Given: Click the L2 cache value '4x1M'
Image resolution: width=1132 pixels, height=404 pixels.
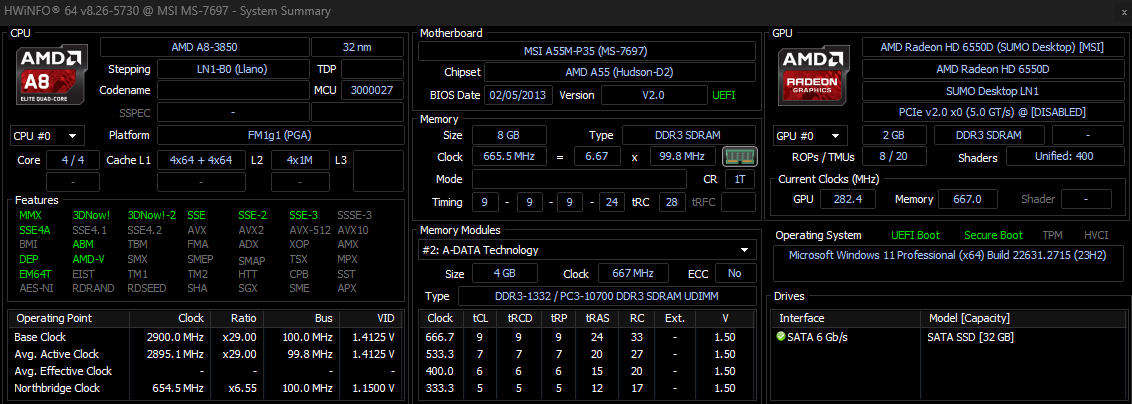Looking at the screenshot, I should pos(300,160).
